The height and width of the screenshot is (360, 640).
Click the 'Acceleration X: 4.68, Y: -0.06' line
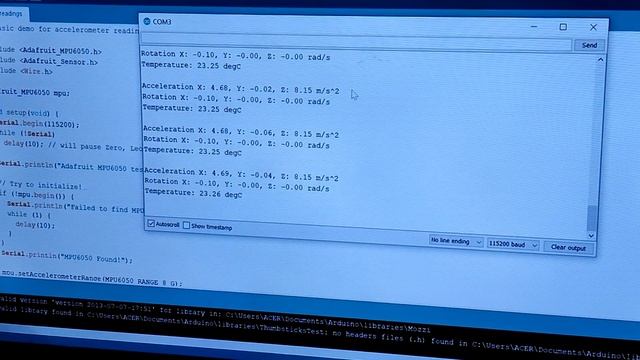click(x=241, y=131)
